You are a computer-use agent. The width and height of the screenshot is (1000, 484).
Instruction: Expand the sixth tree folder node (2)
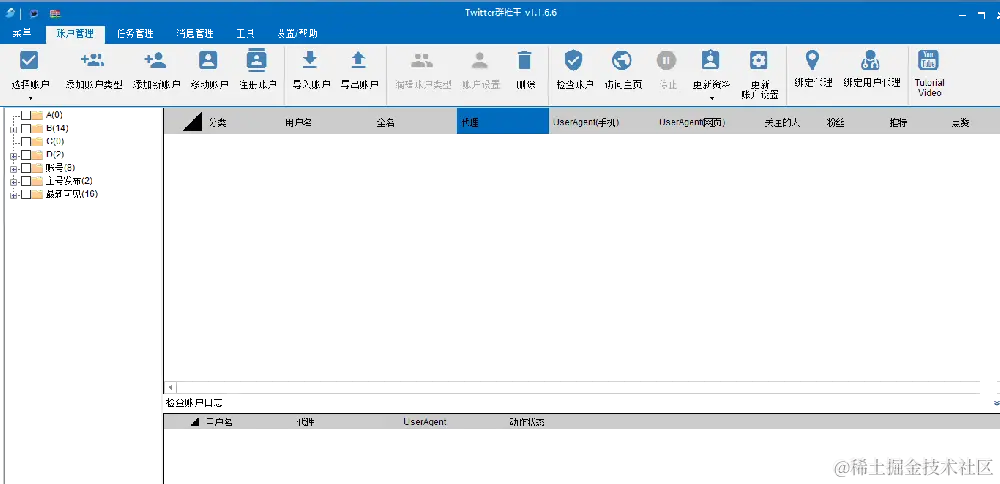point(13,182)
